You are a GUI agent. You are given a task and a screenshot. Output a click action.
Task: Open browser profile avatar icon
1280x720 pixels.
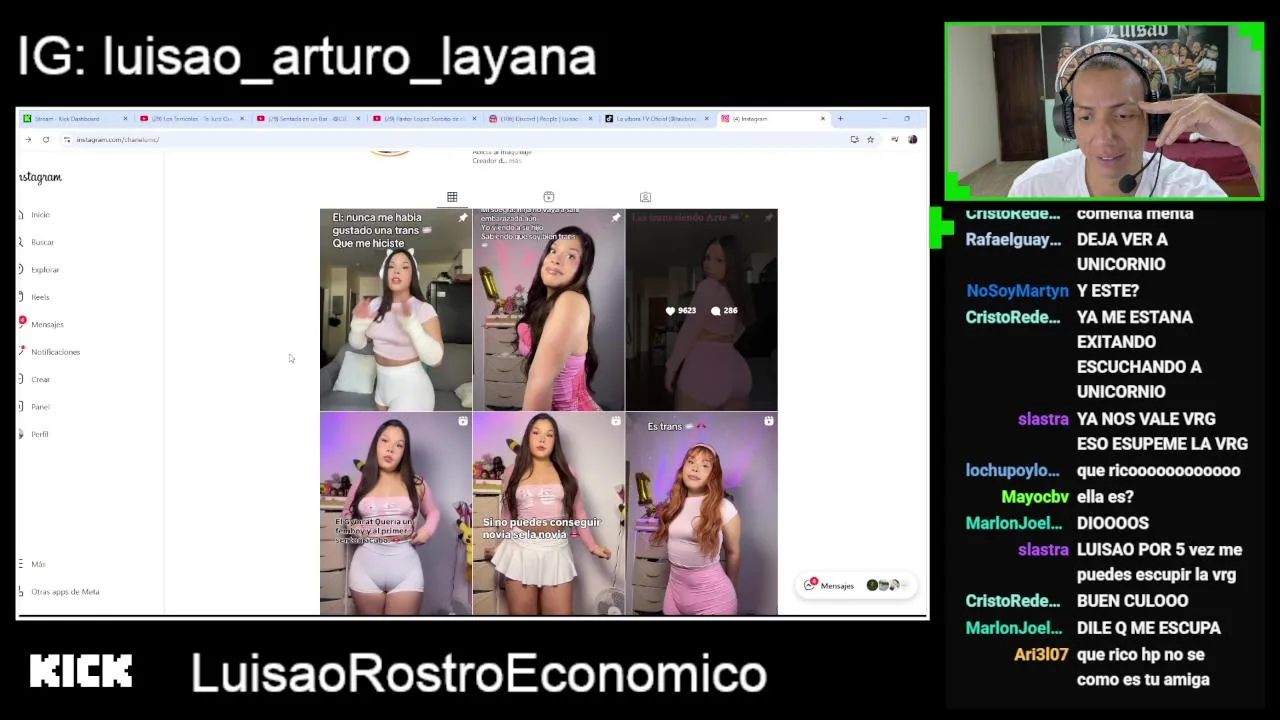point(912,140)
